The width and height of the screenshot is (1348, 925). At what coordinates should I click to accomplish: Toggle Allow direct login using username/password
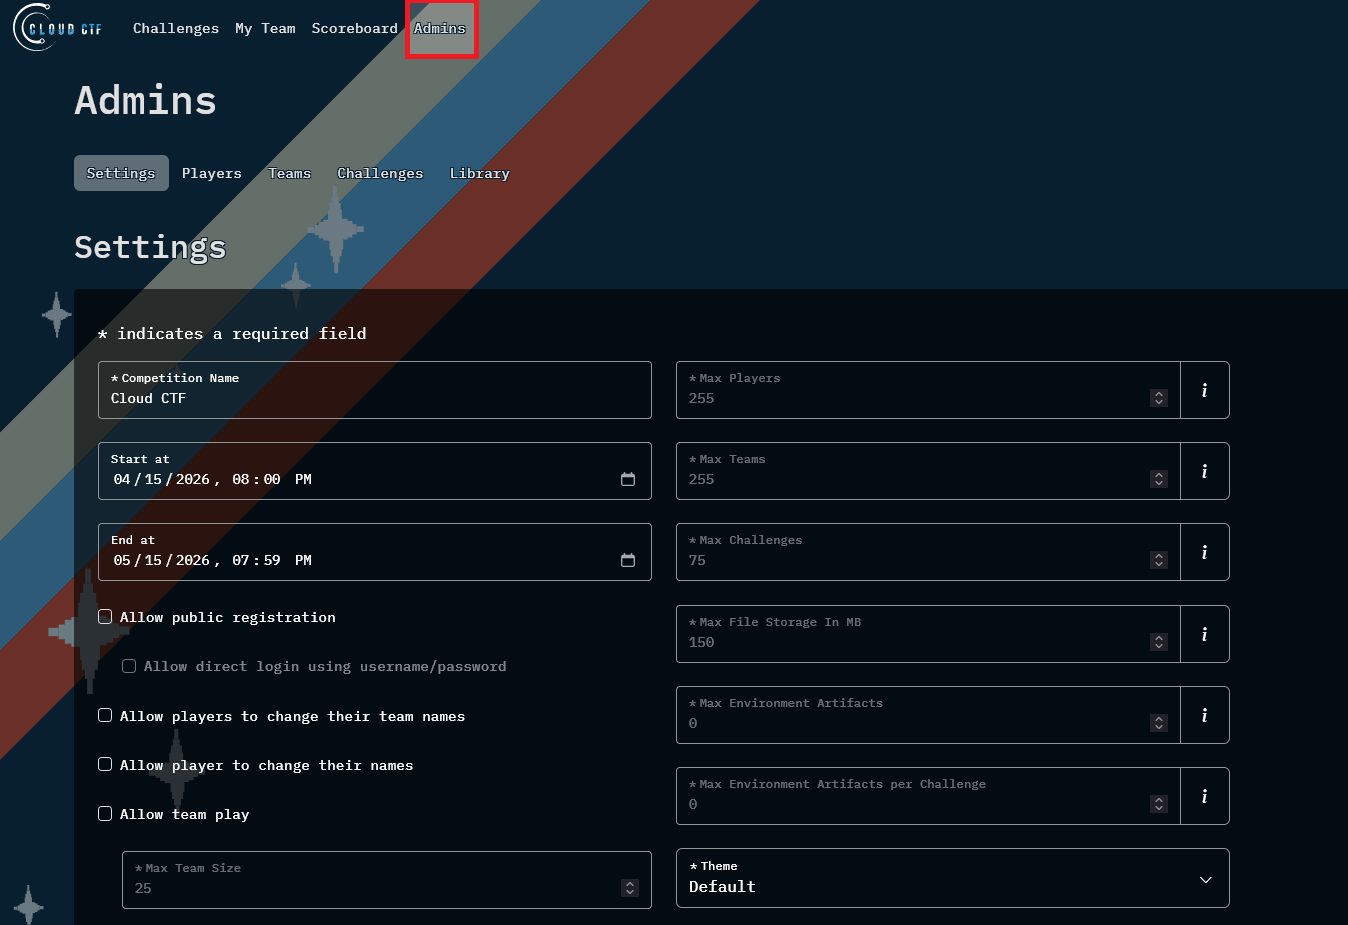click(x=129, y=666)
